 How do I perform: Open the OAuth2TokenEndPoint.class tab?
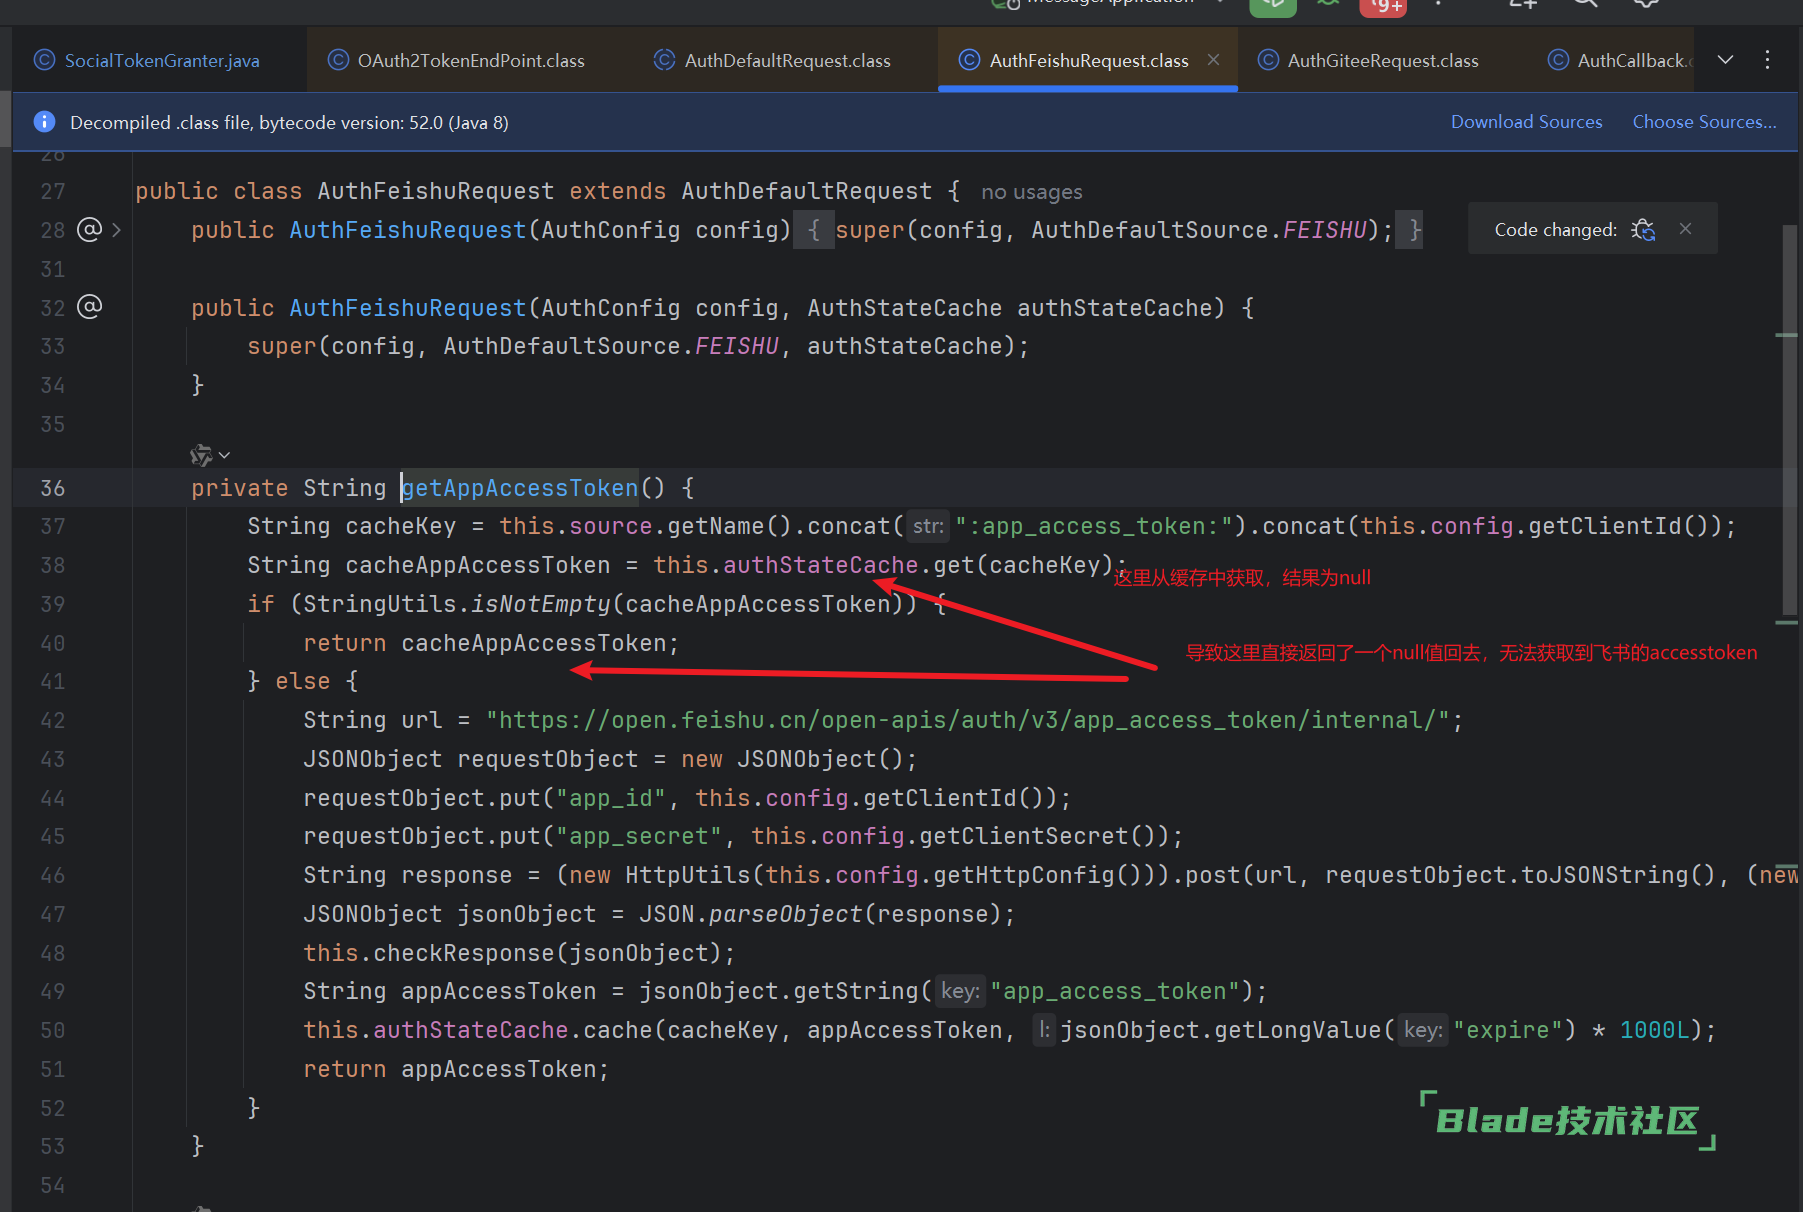(457, 60)
